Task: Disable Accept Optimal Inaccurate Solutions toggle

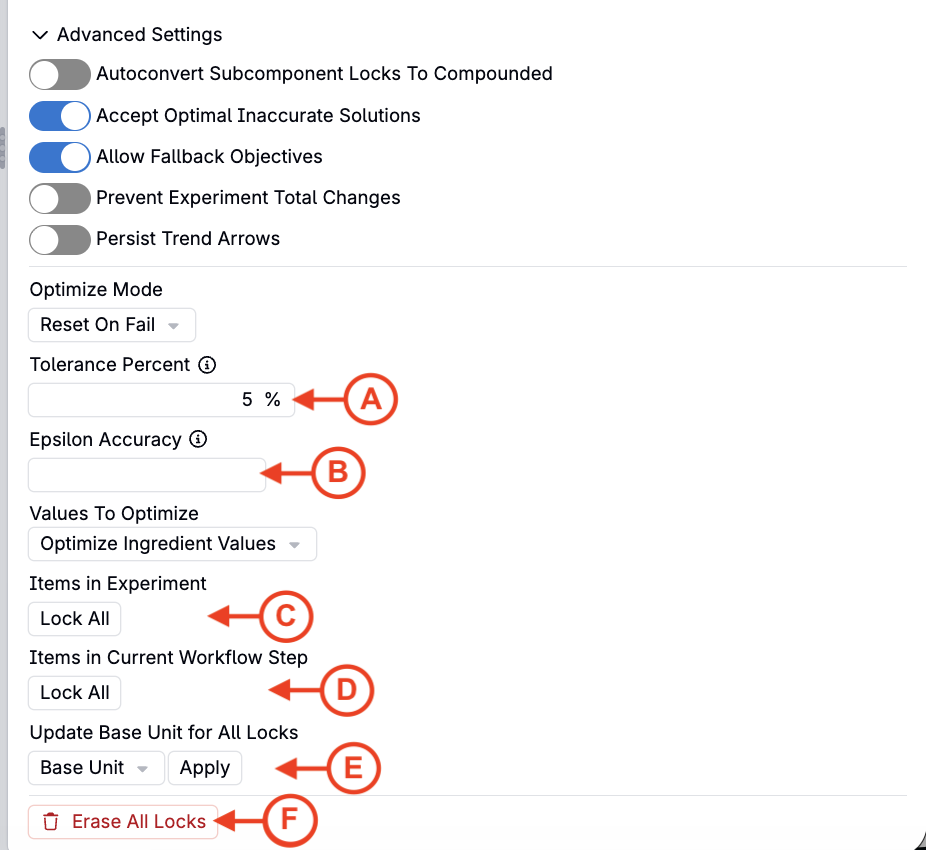Action: (60, 116)
